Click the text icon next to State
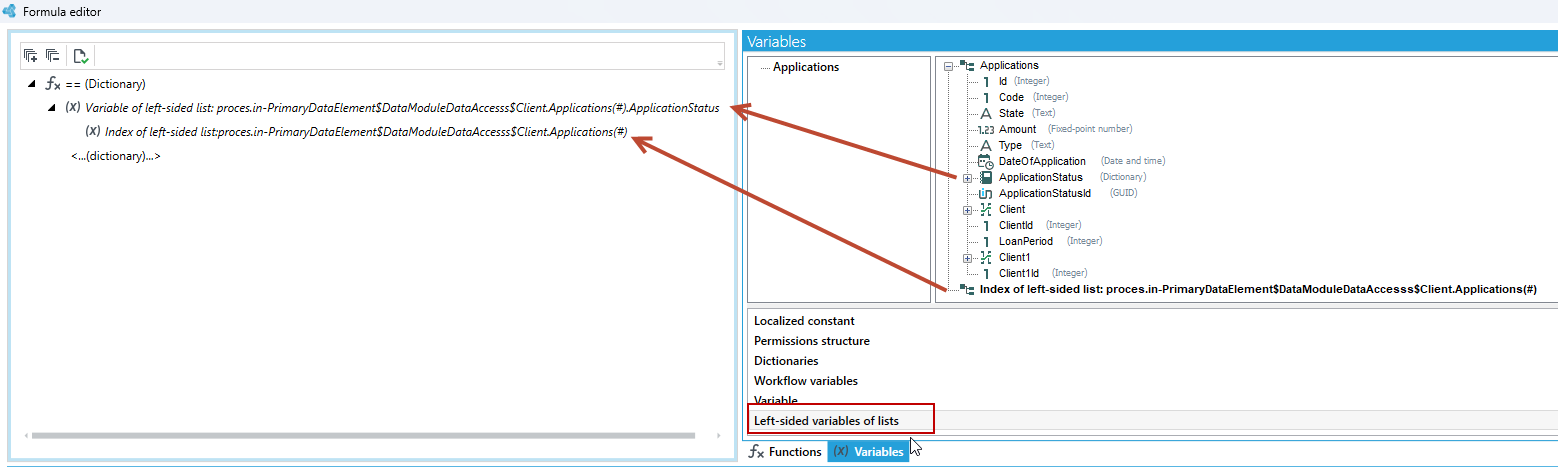The image size is (1558, 467). click(986, 113)
